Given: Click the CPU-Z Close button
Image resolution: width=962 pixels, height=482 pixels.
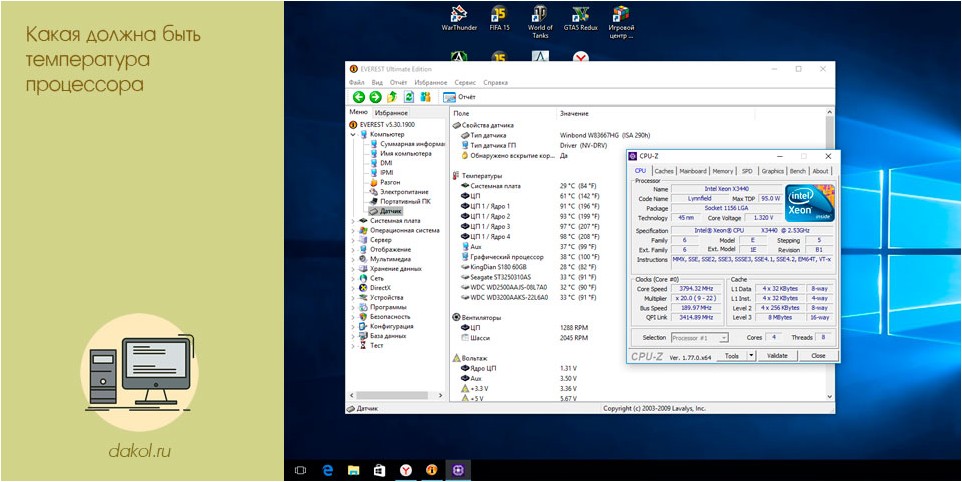Looking at the screenshot, I should coord(818,356).
